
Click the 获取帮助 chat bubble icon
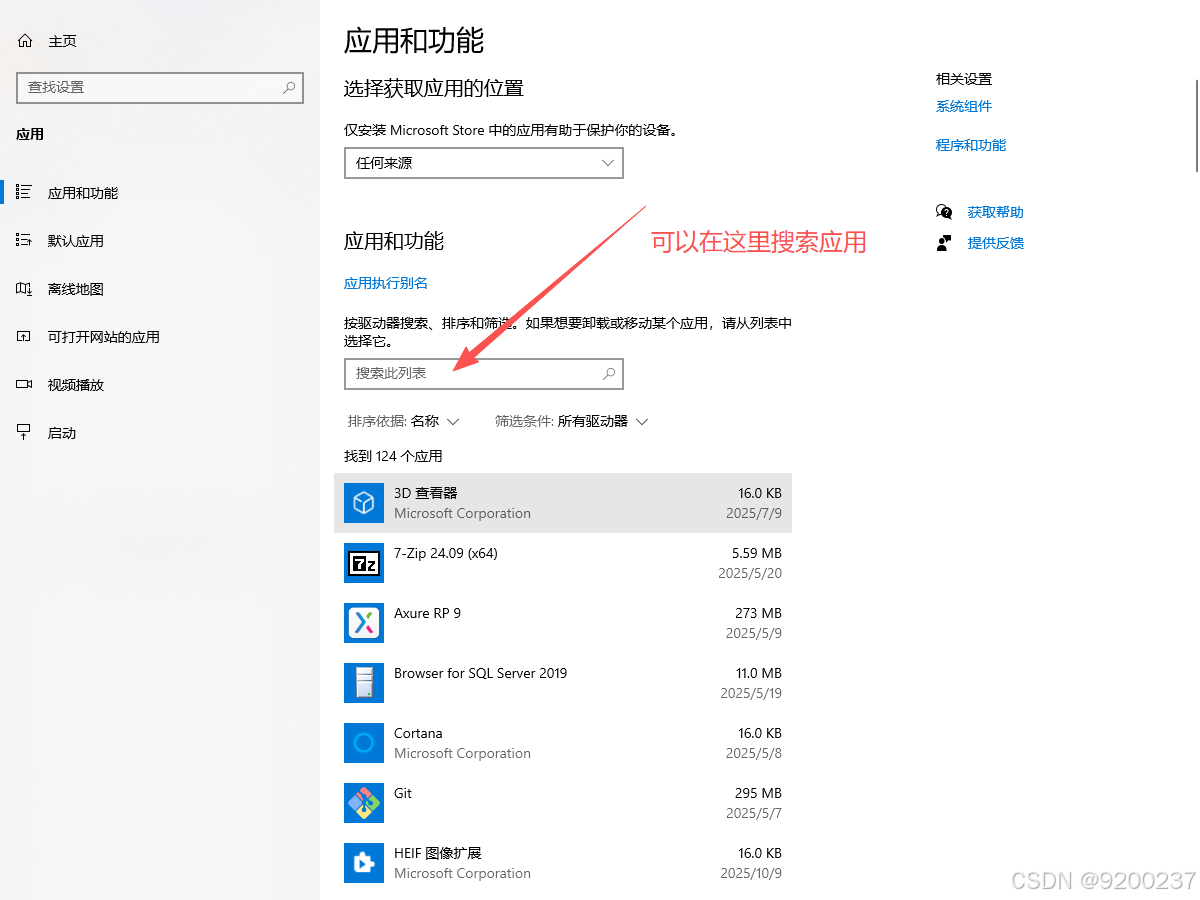[x=944, y=212]
